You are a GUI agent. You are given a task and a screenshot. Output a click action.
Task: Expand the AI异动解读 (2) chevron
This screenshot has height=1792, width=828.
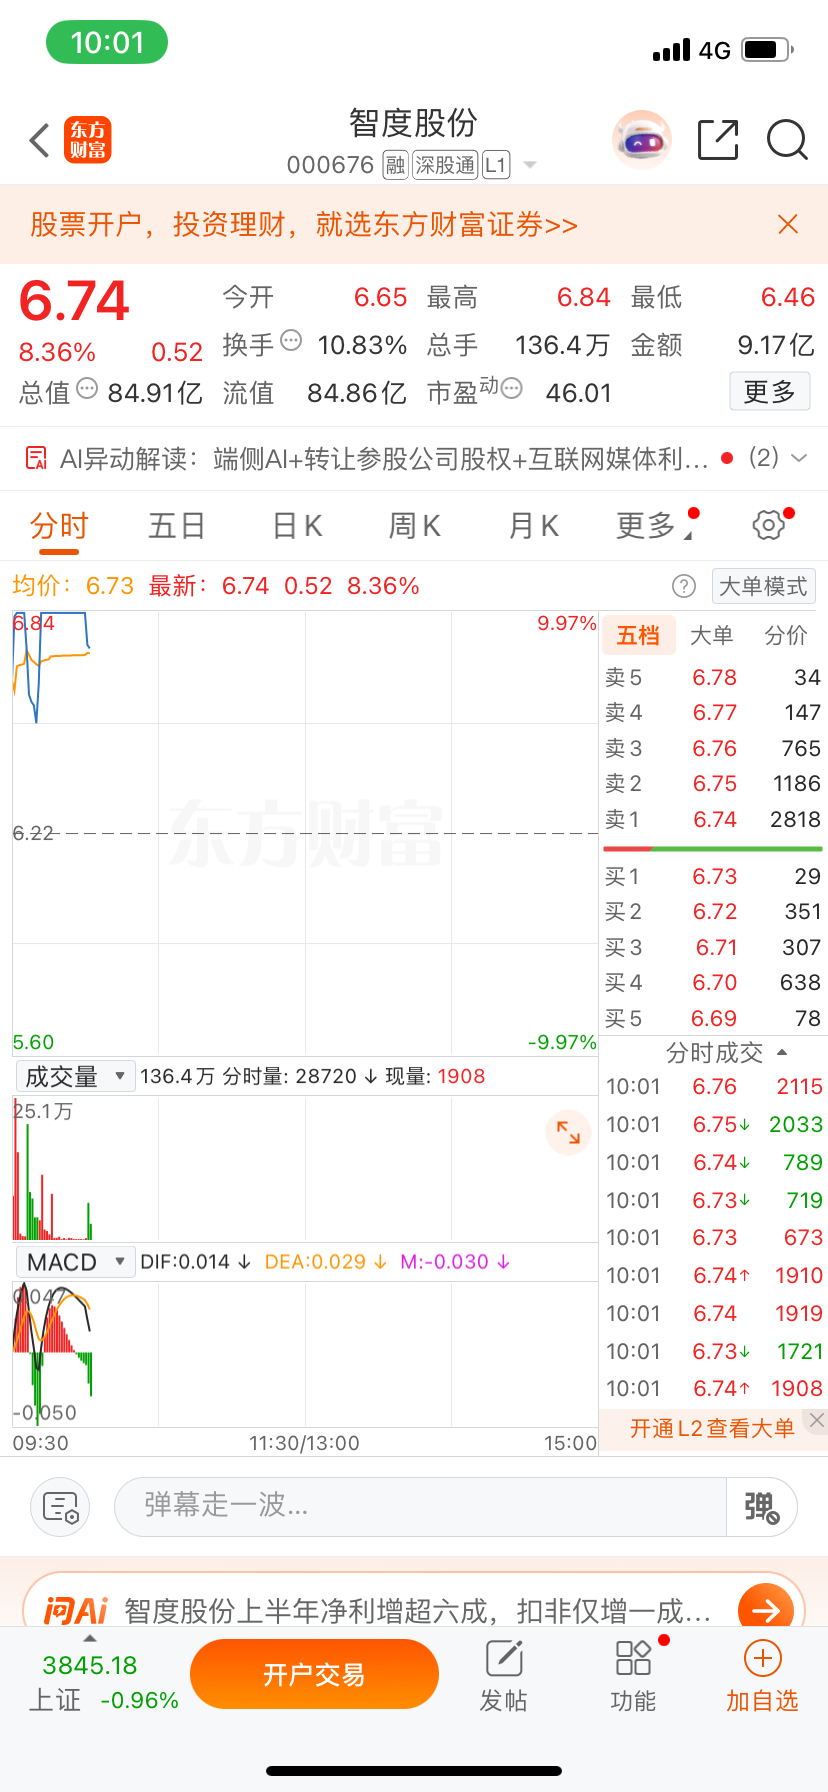799,458
